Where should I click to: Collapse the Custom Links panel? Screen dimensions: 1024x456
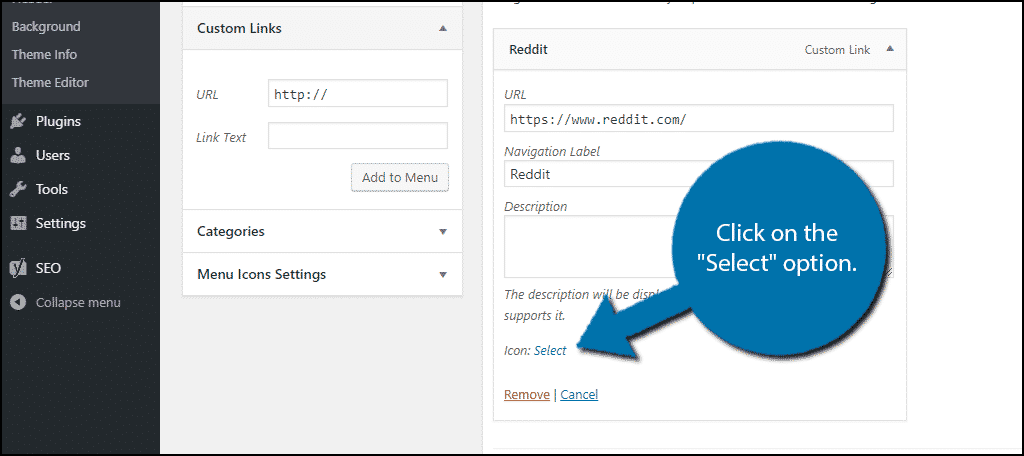(x=442, y=29)
